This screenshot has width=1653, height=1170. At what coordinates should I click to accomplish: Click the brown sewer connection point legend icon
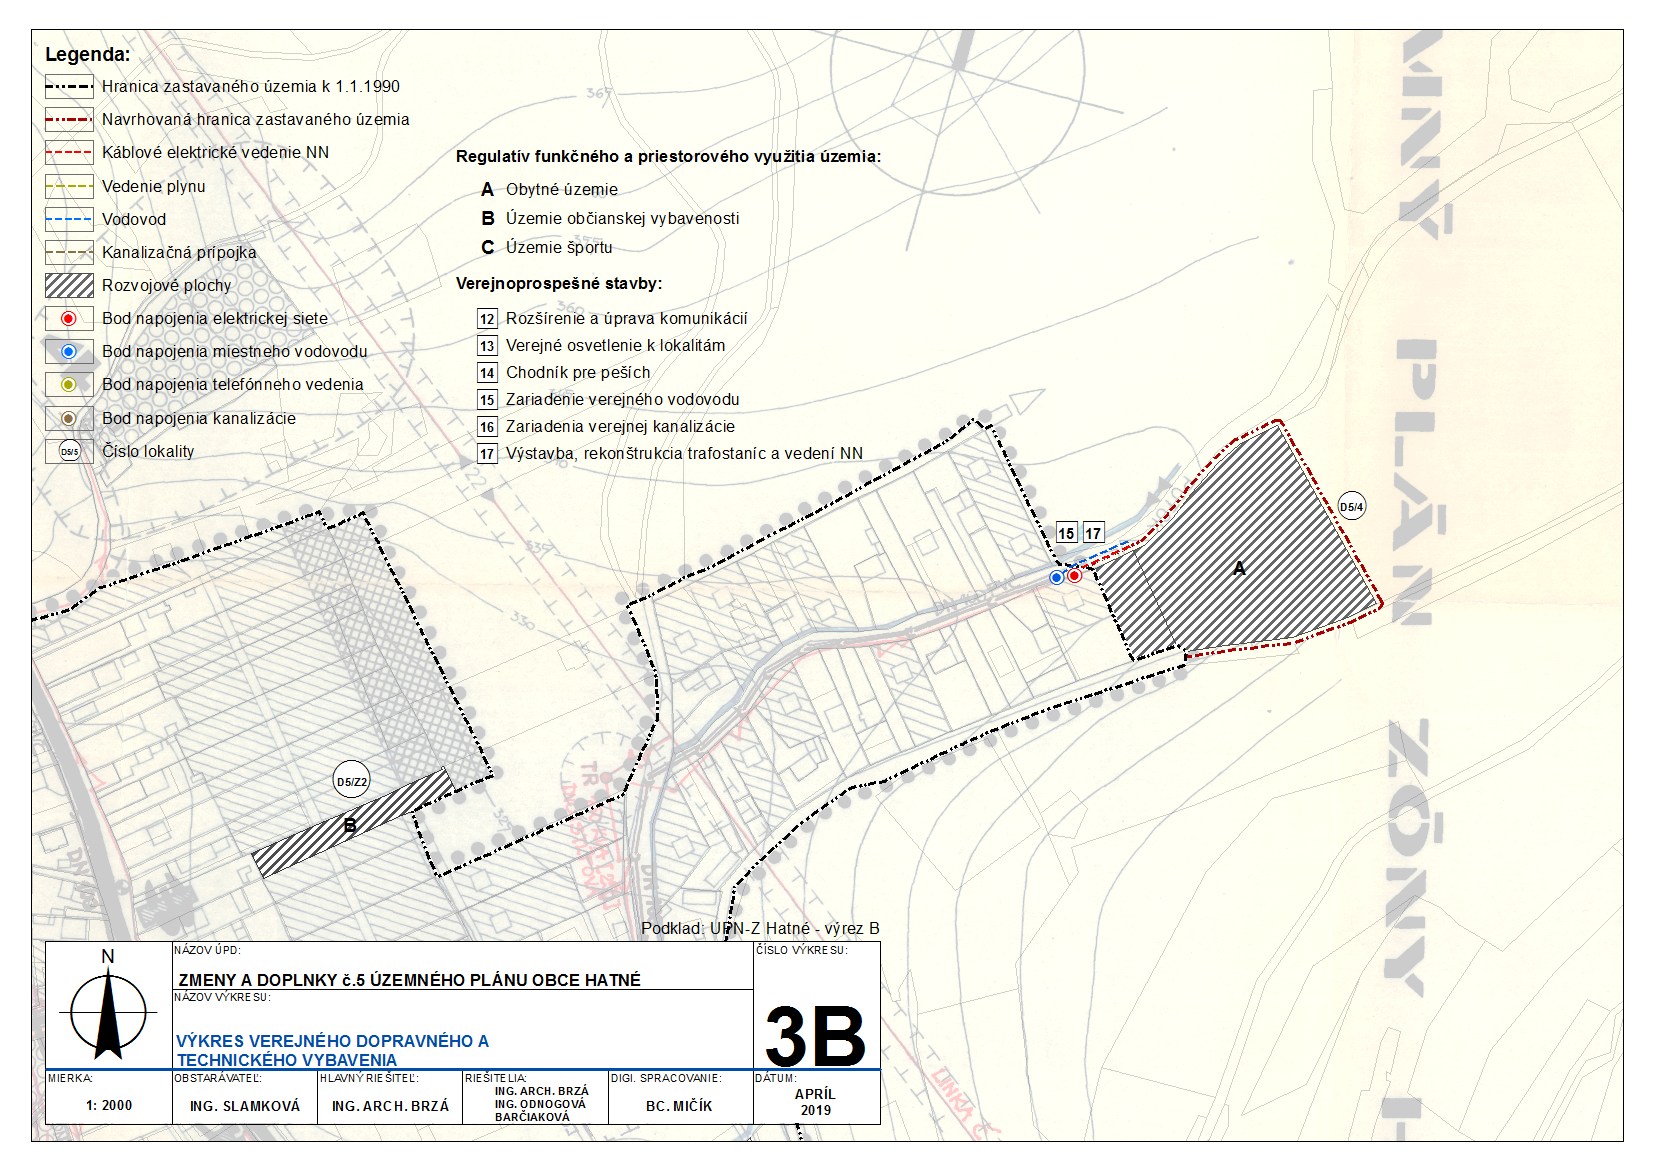[x=69, y=418]
